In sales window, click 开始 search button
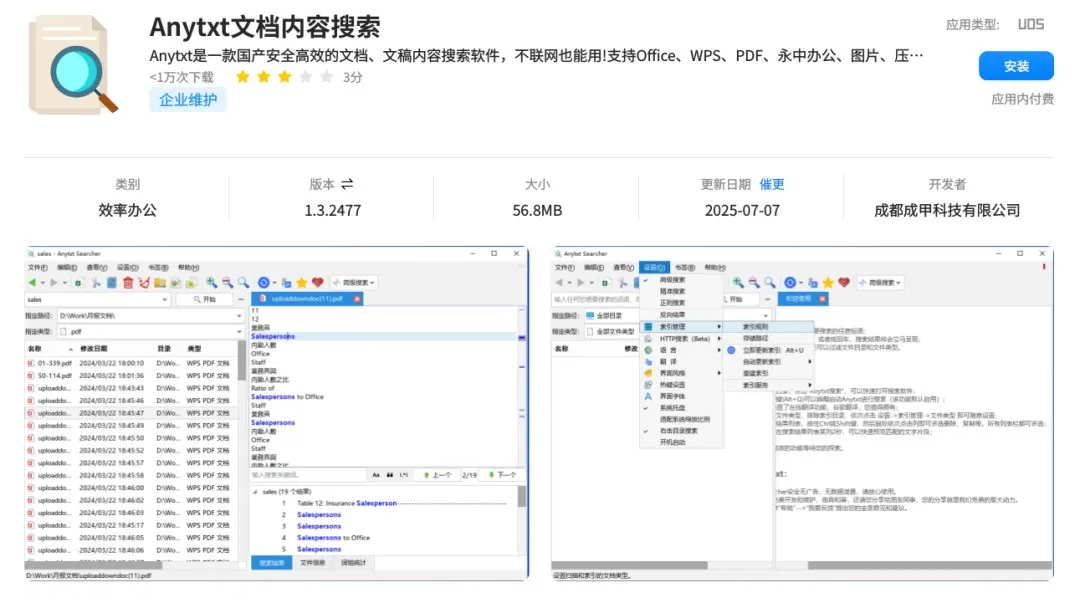1080x595 pixels. [205, 300]
